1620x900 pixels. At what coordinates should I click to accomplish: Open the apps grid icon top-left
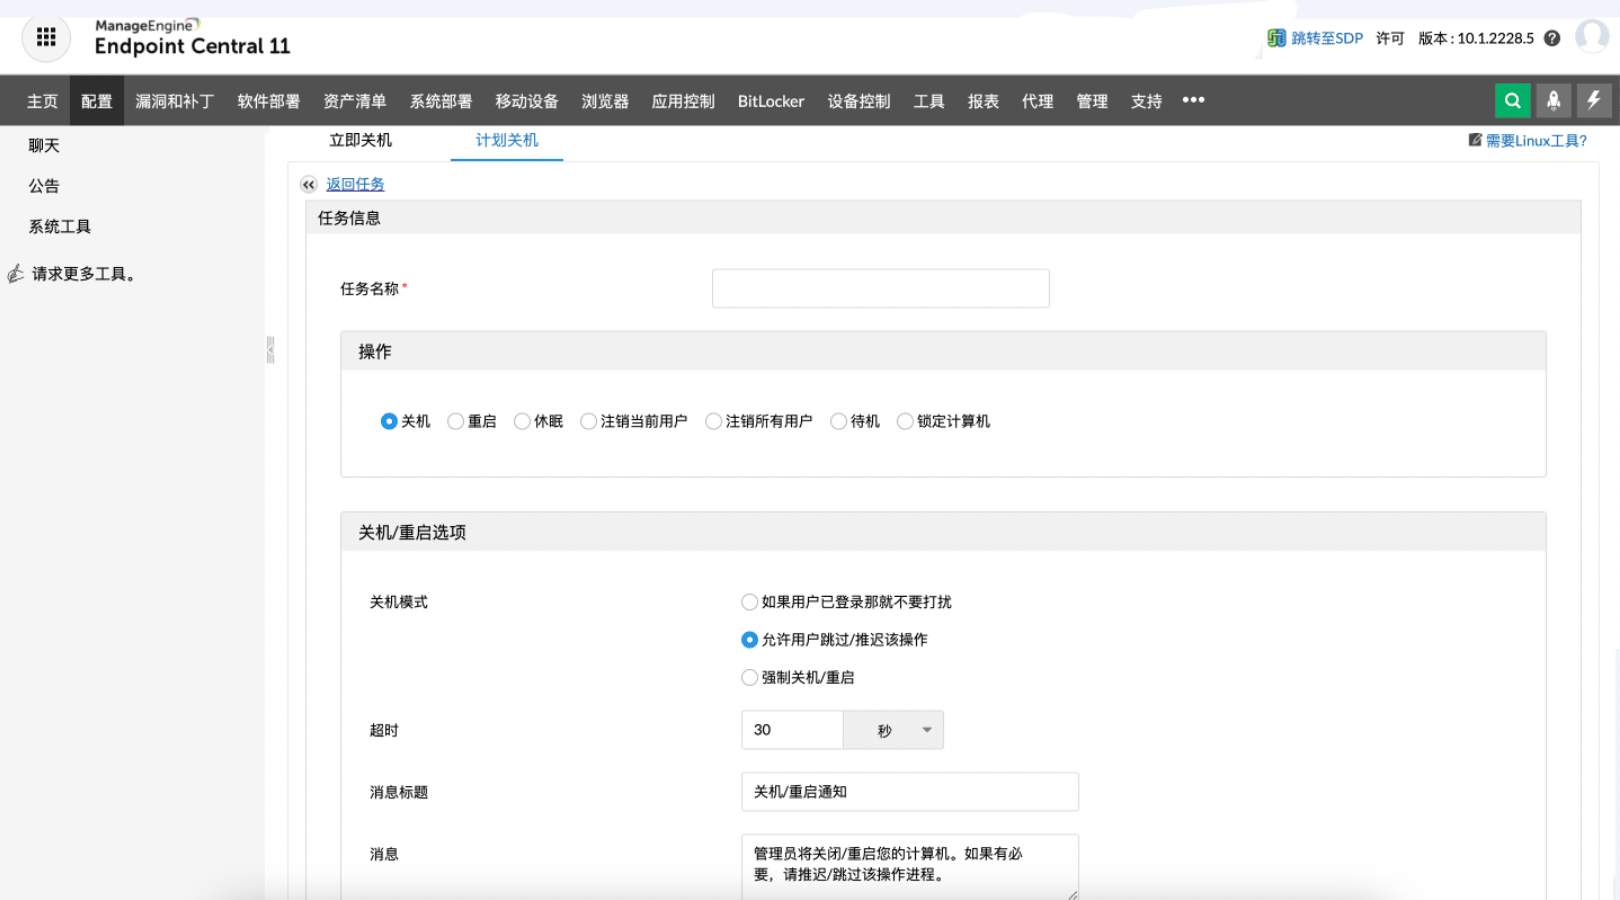tap(45, 37)
